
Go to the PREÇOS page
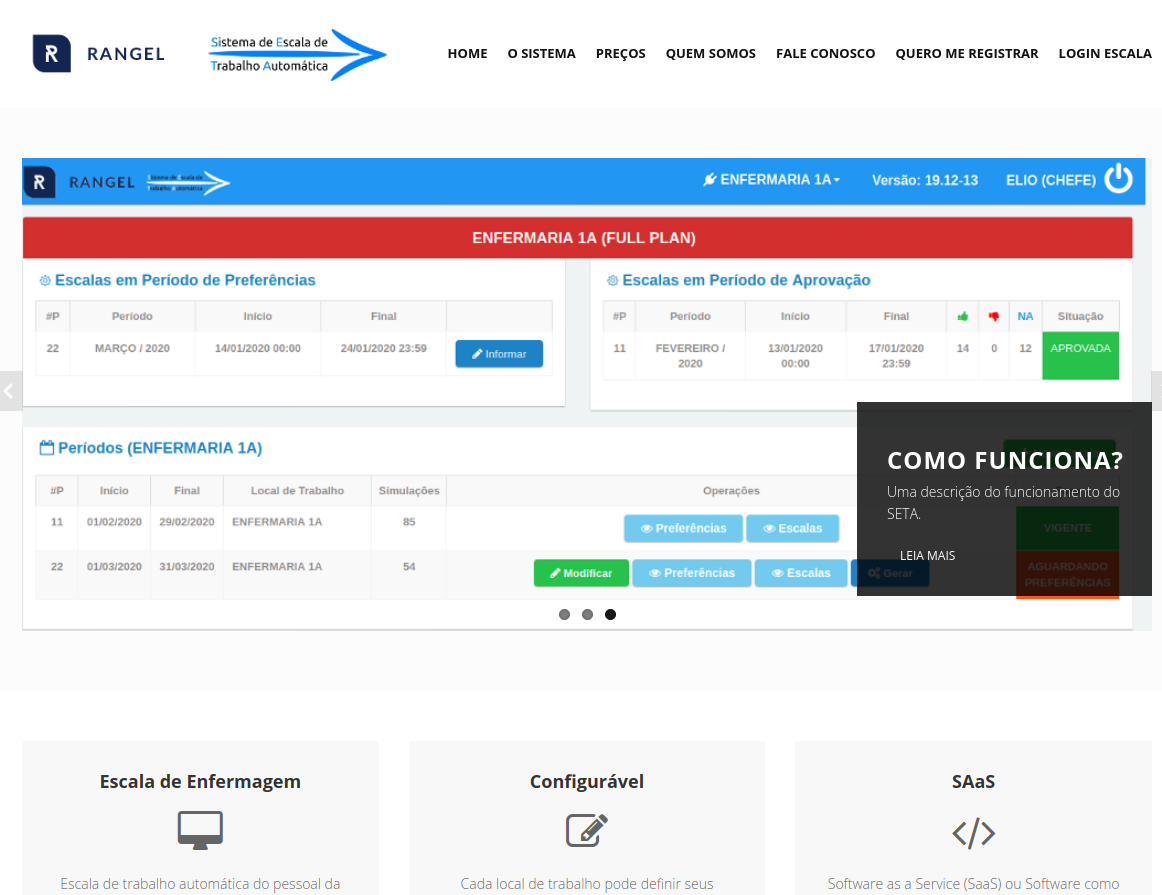[x=620, y=54]
